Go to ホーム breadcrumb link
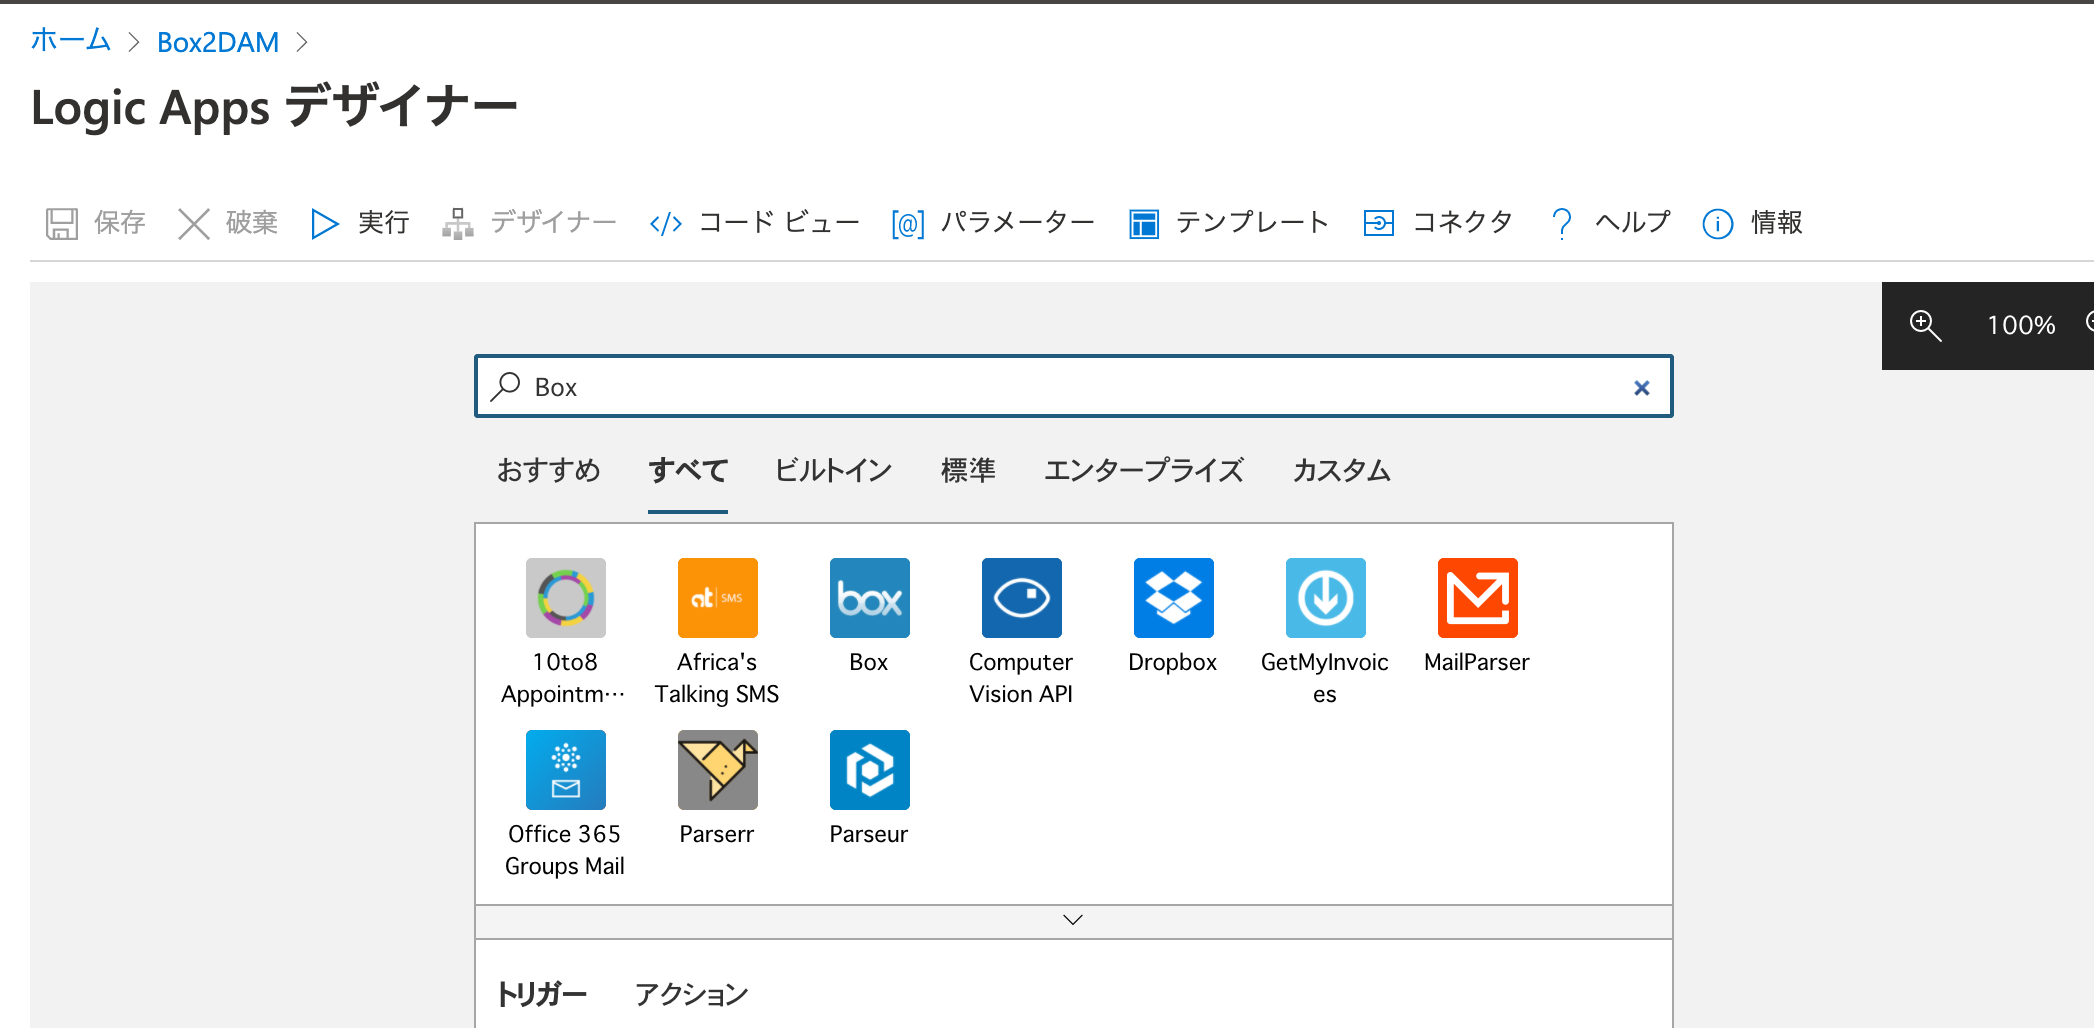The image size is (2094, 1028). [x=70, y=41]
